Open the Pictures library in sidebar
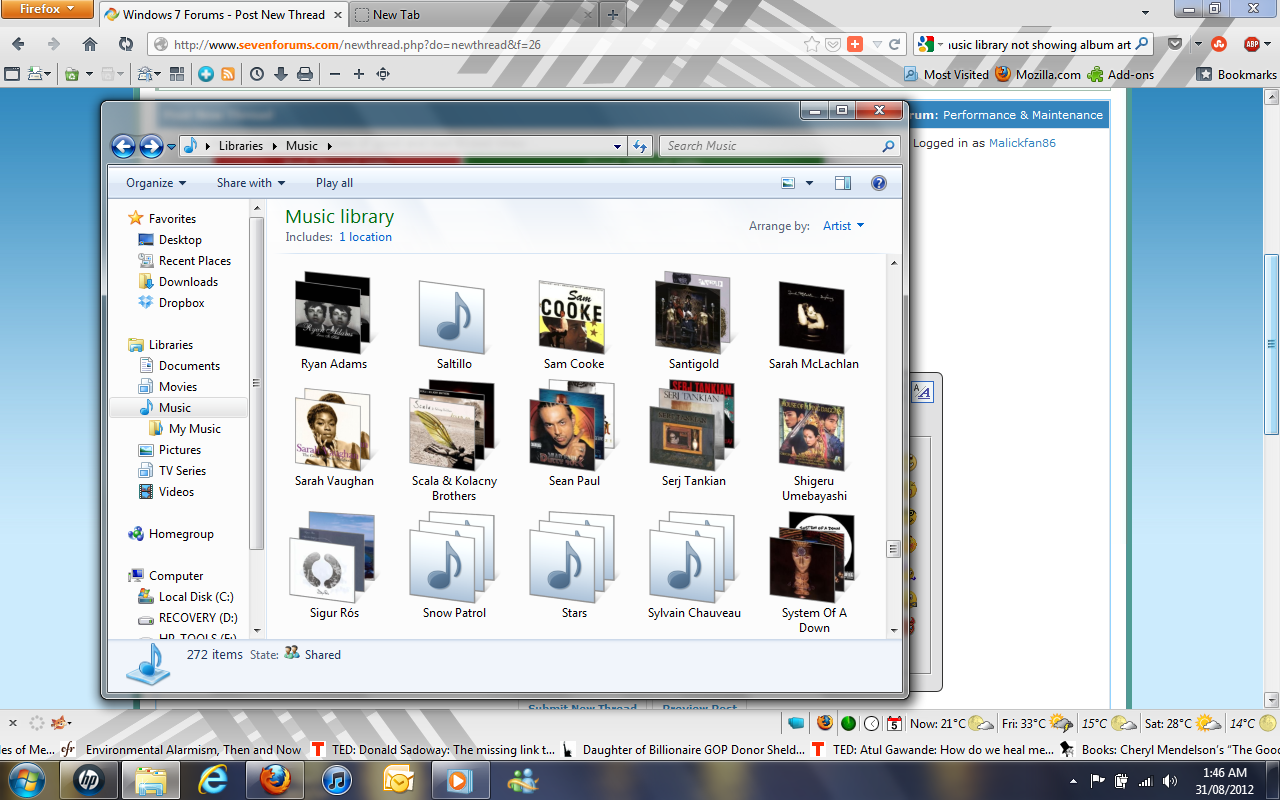The height and width of the screenshot is (800, 1280). tap(180, 450)
